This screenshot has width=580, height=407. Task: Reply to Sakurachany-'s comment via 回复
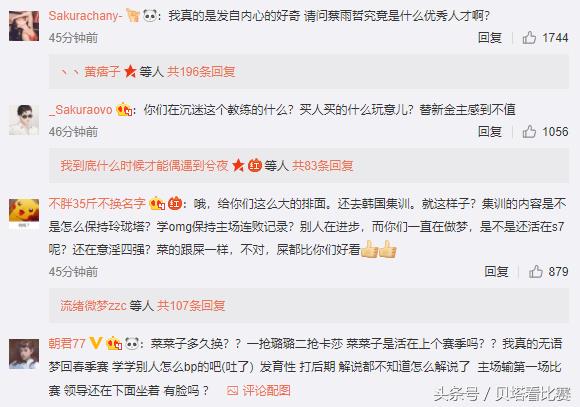pos(490,37)
